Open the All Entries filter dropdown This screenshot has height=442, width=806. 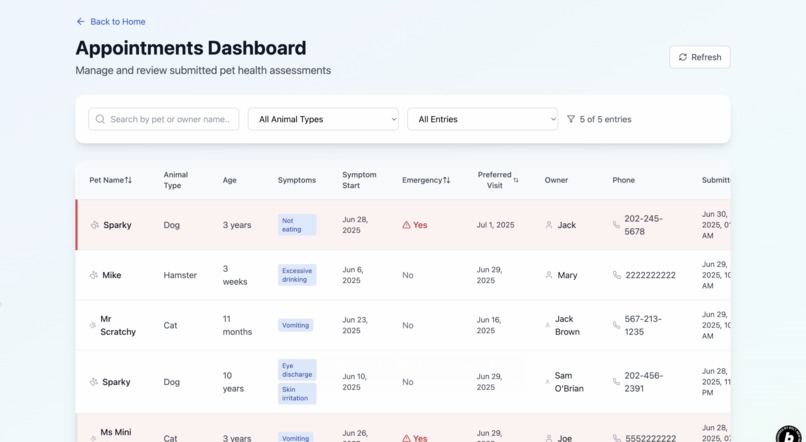tap(482, 119)
